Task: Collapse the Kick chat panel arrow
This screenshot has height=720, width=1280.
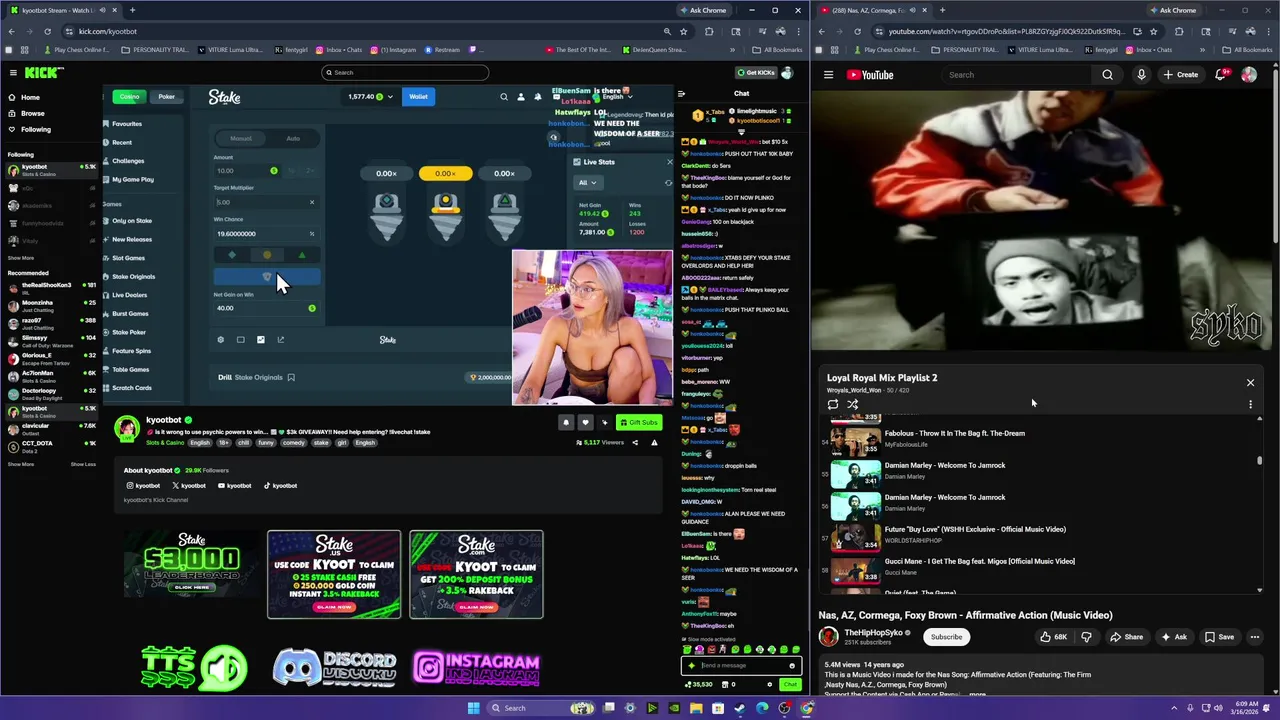Action: point(681,94)
